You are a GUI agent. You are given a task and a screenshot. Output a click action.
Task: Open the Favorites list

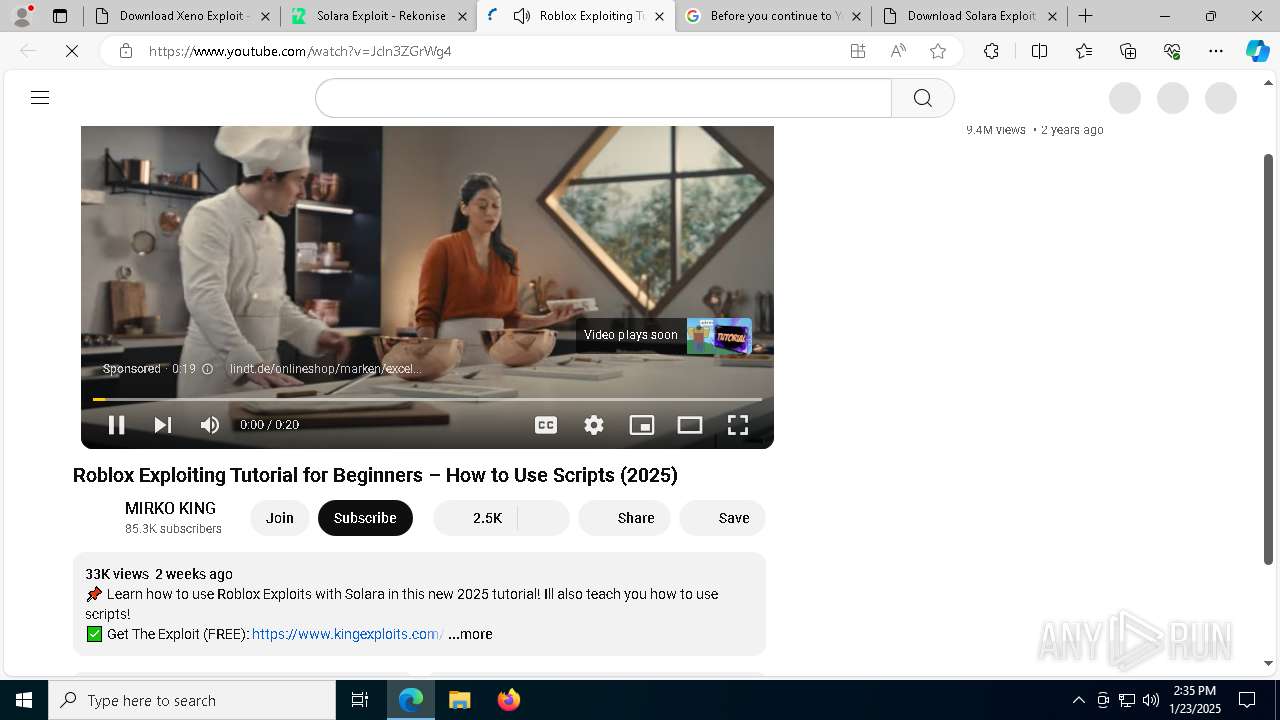1084,51
